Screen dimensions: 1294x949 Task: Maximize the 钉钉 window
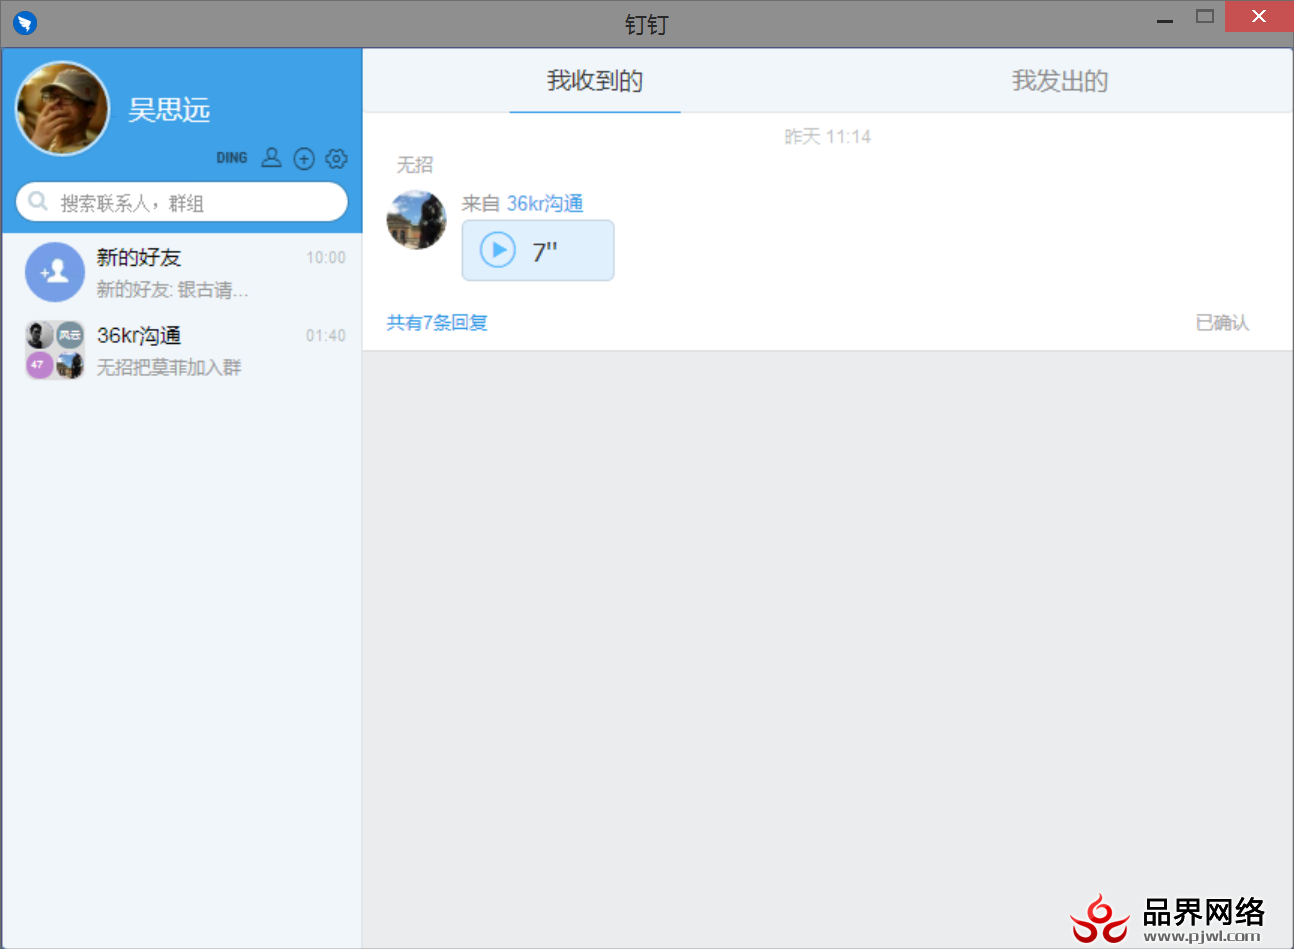click(x=1205, y=16)
